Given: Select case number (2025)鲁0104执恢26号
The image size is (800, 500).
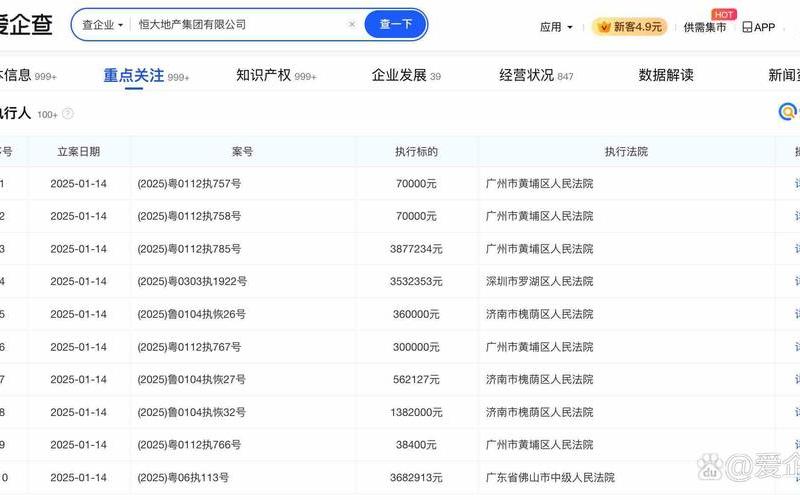Looking at the screenshot, I should [x=191, y=314].
